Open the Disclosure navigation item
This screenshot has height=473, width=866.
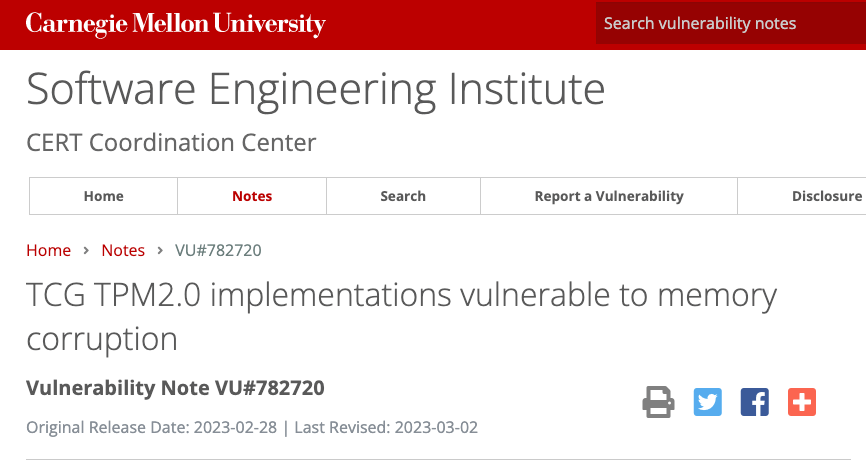[x=826, y=196]
